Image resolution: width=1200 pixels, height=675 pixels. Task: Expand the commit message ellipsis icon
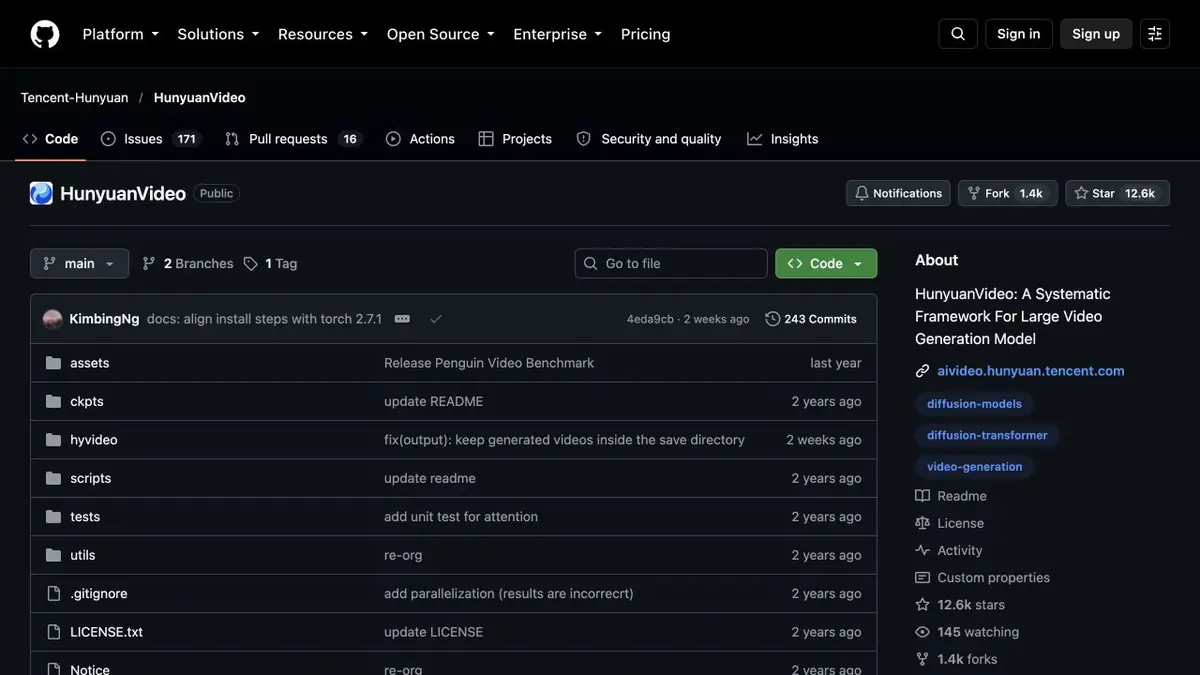point(402,319)
